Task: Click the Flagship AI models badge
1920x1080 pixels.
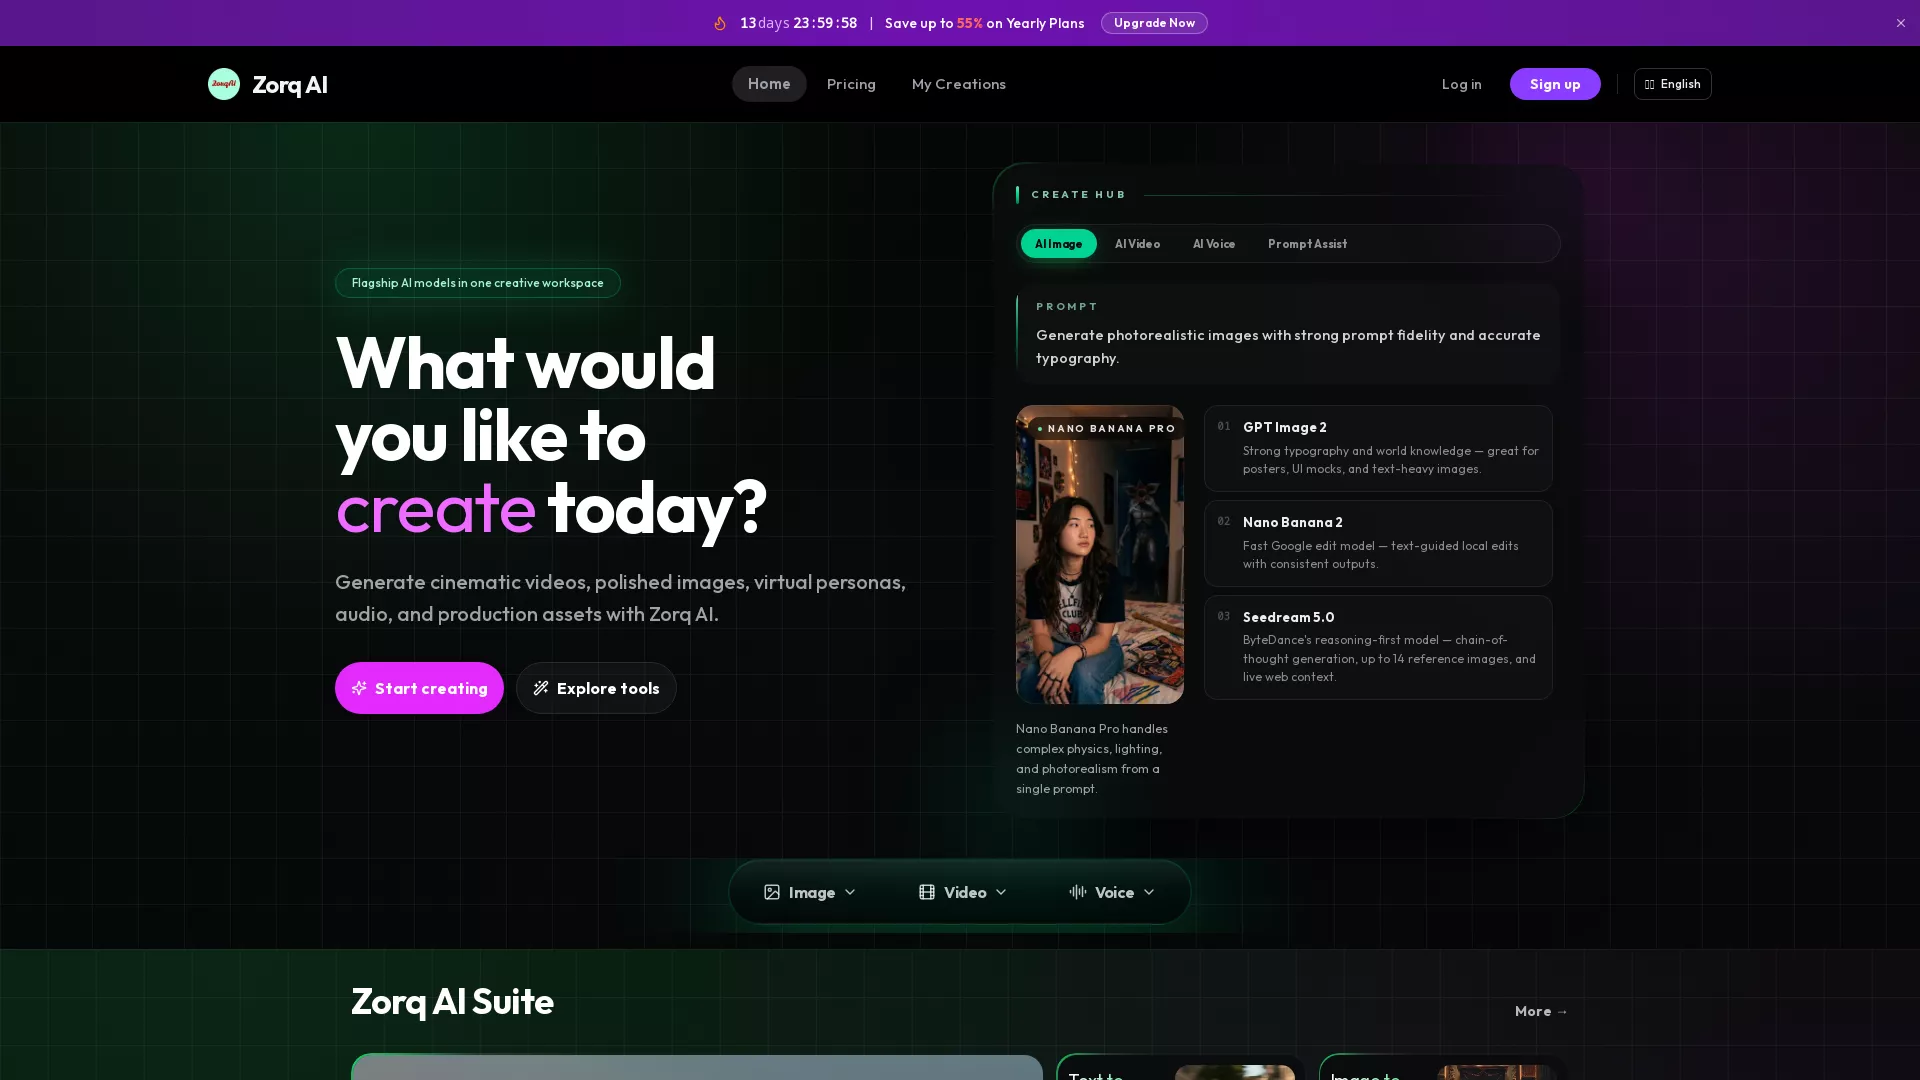Action: [478, 283]
